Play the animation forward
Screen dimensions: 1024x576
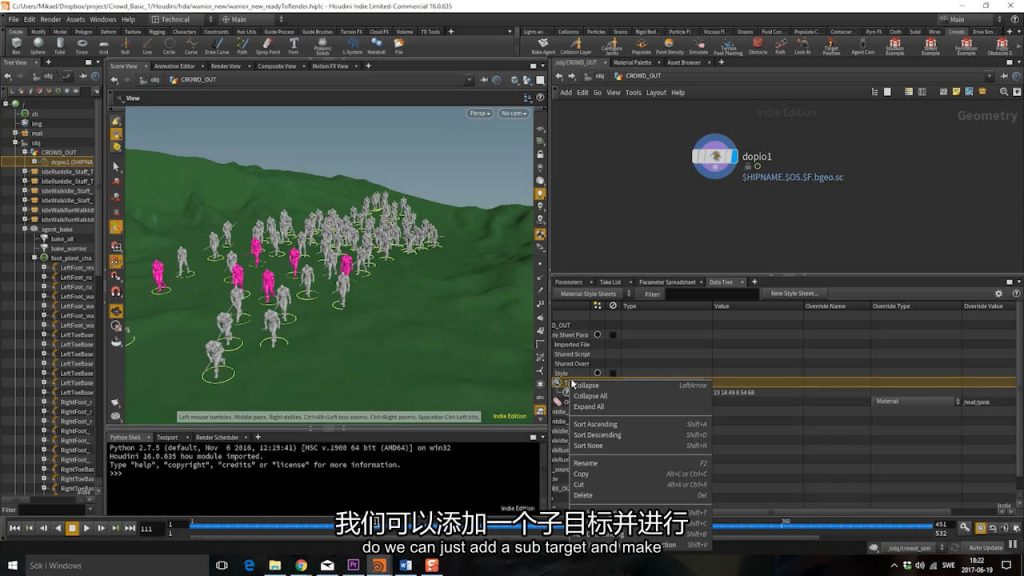[x=86, y=528]
